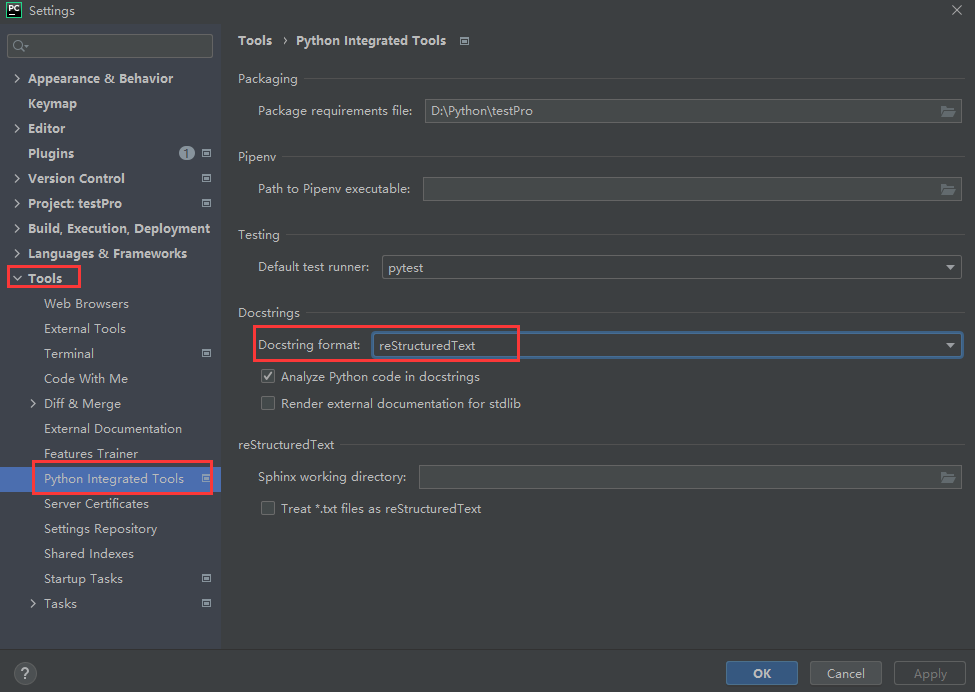This screenshot has height=692, width=975.
Task: Click project-level icon beside Version Control
Action: point(206,178)
